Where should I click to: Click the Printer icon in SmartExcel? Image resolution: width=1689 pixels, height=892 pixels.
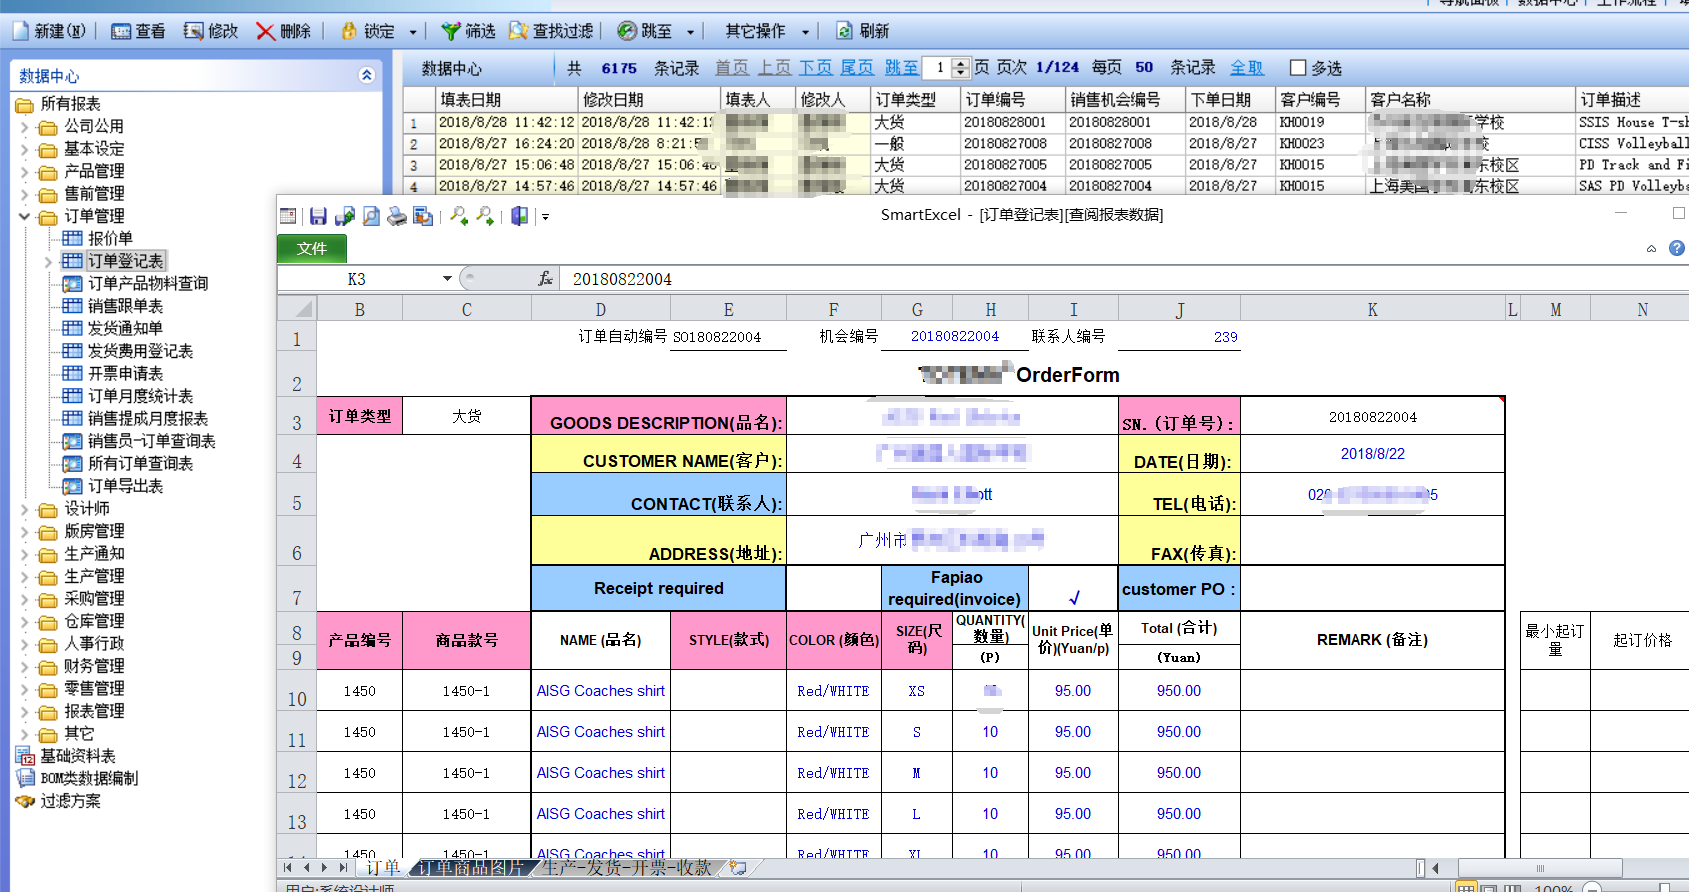pos(397,216)
